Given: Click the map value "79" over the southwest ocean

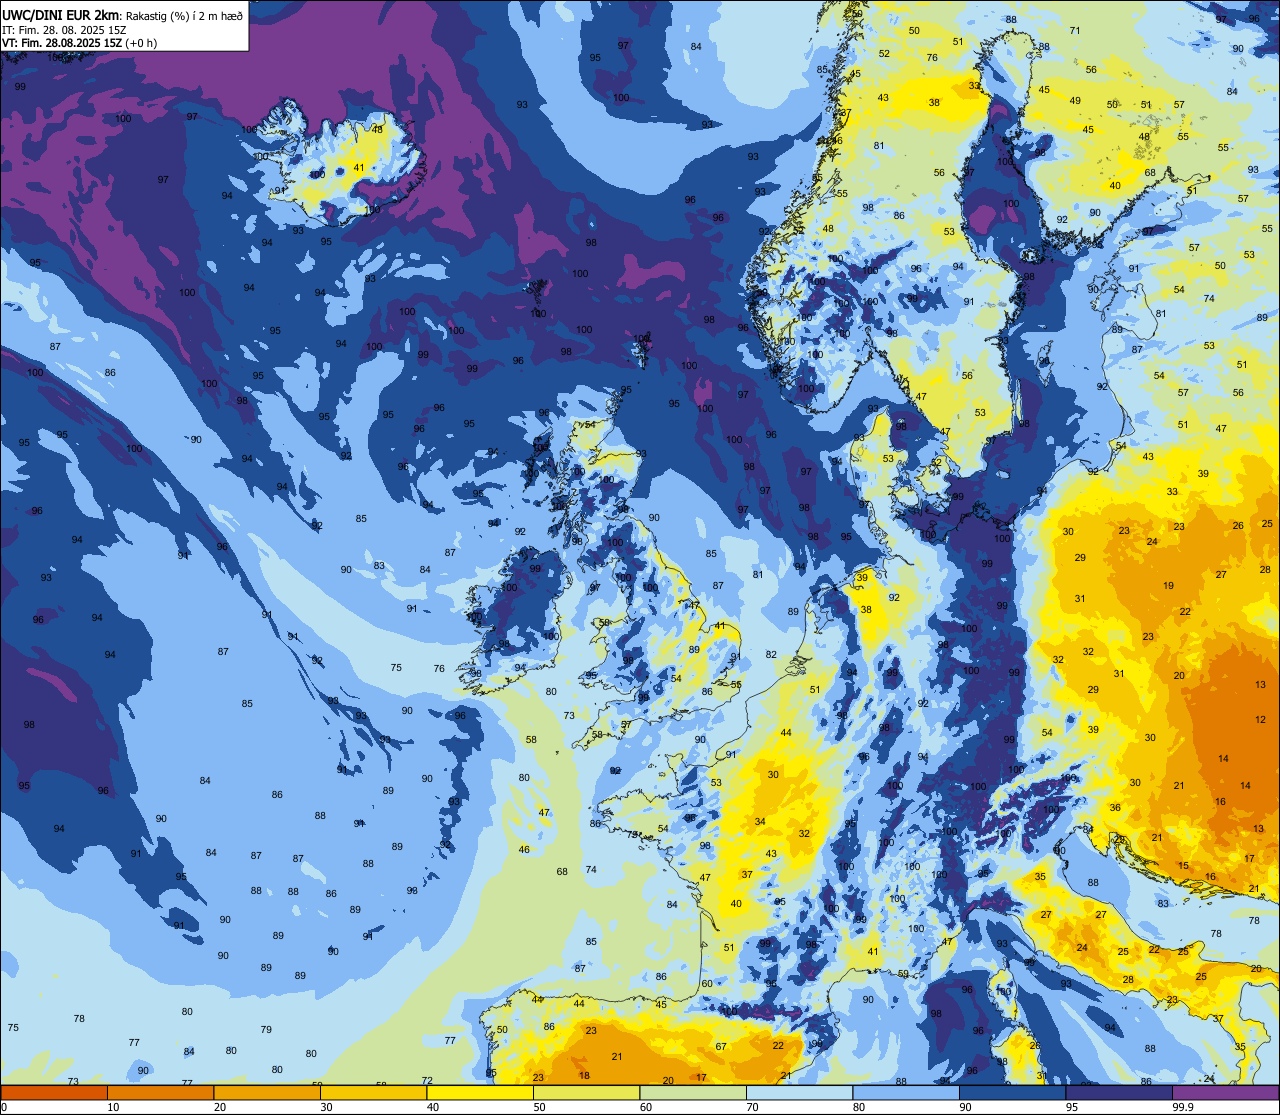Looking at the screenshot, I should [266, 1029].
